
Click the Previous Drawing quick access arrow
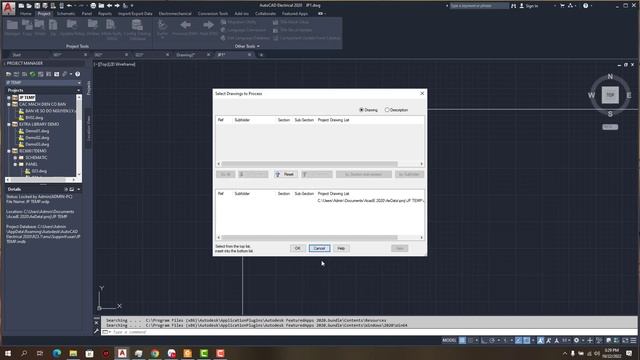pyautogui.click(x=109, y=6)
